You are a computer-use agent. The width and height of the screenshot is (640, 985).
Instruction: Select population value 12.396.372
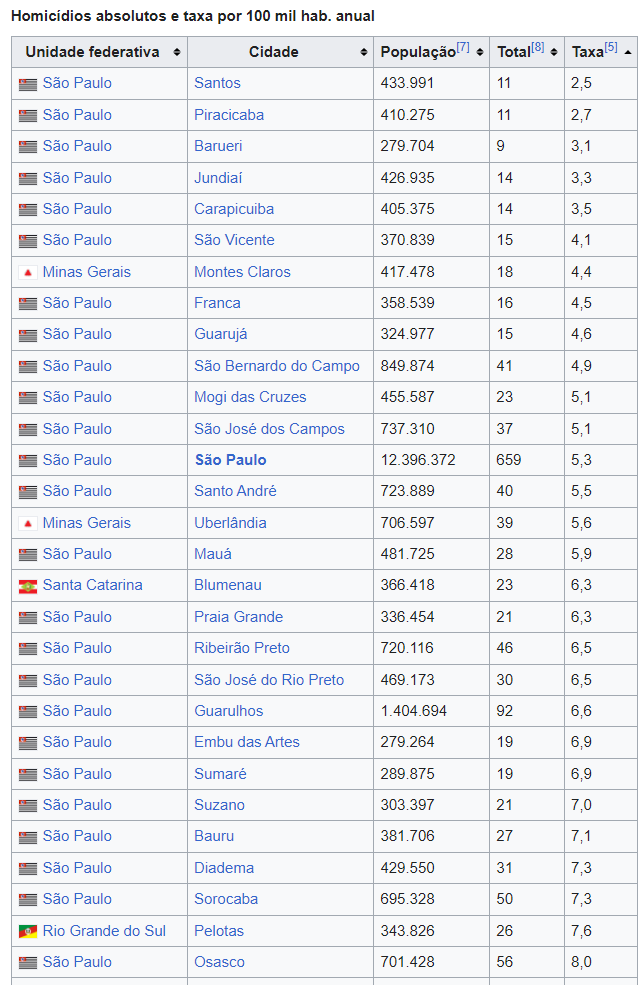418,460
